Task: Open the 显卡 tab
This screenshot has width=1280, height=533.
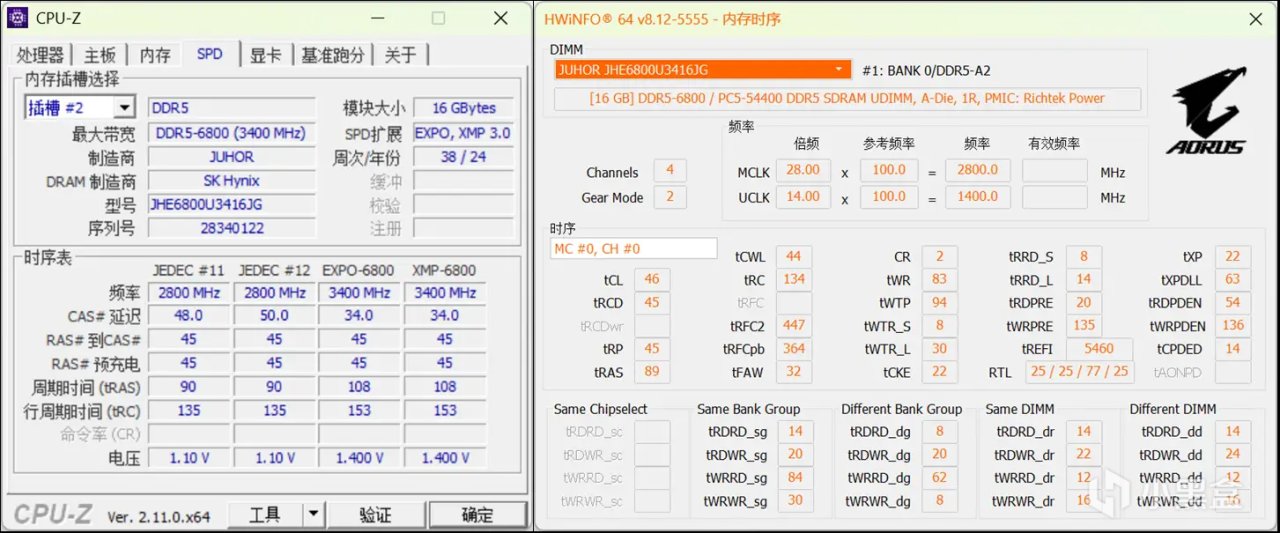Action: [x=266, y=55]
